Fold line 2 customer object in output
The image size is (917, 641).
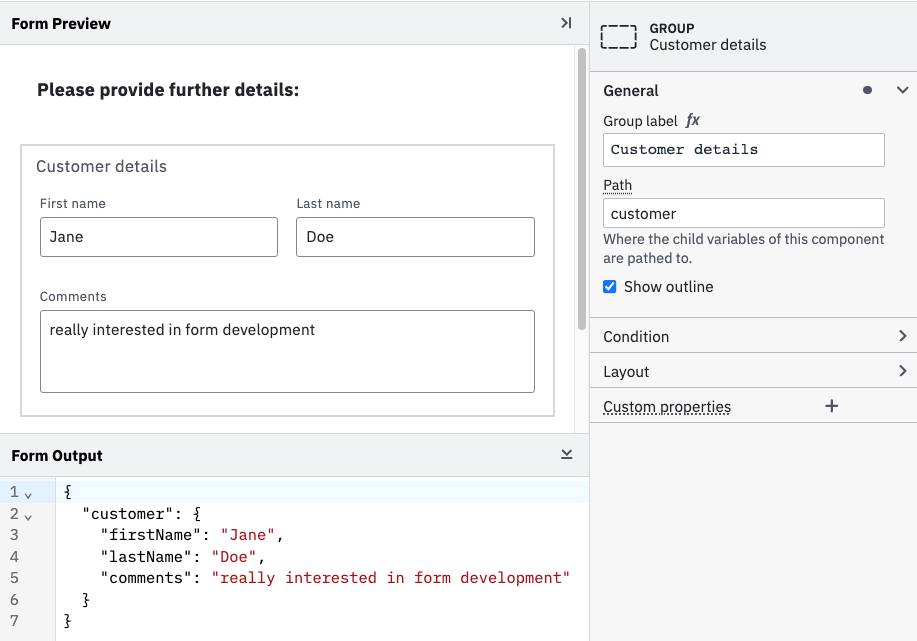tap(28, 515)
